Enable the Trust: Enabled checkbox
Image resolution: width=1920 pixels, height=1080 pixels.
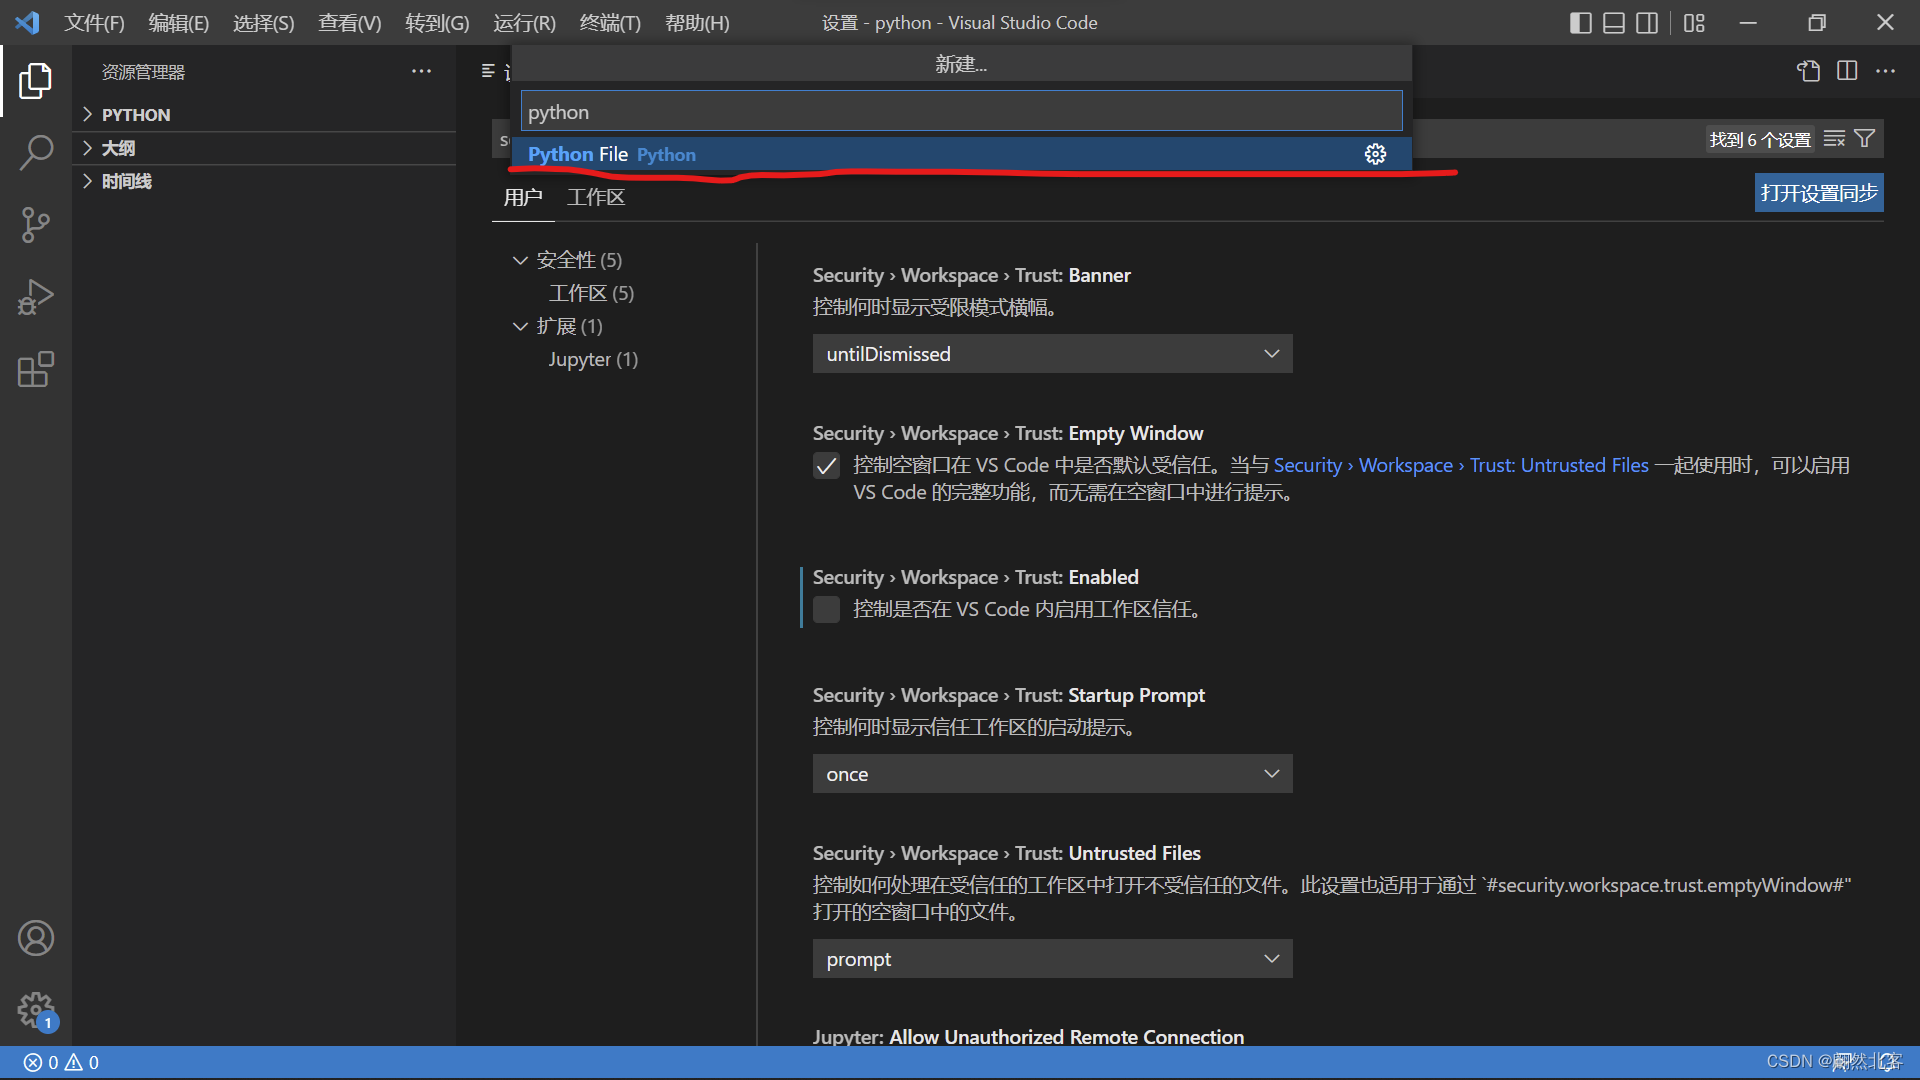point(826,610)
